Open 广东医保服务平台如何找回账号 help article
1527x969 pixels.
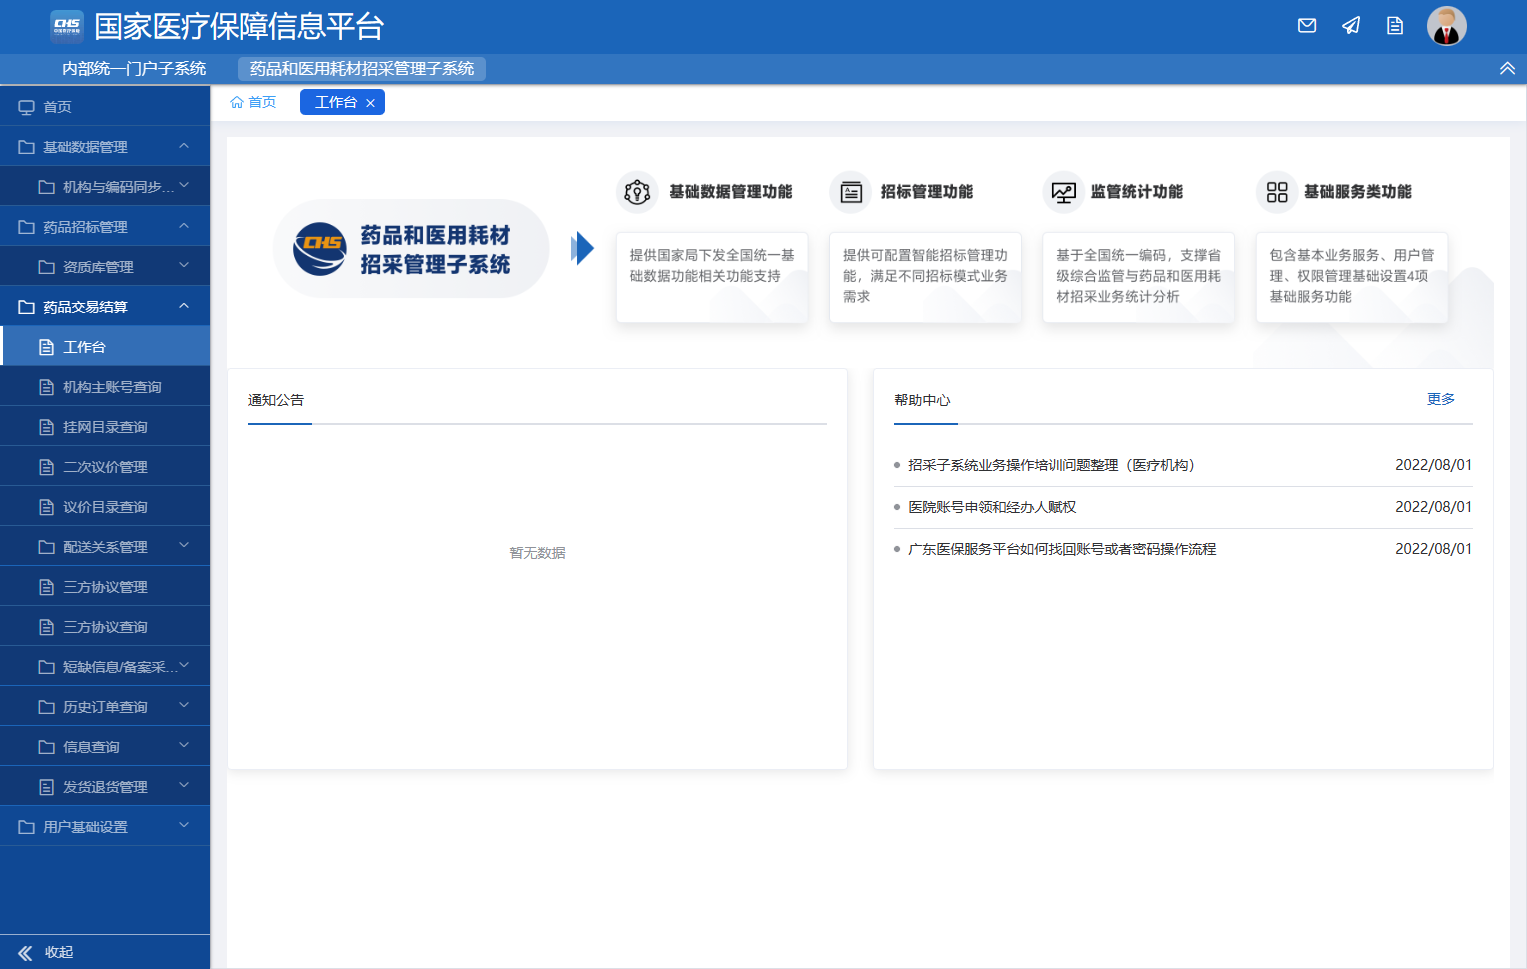coord(1062,549)
